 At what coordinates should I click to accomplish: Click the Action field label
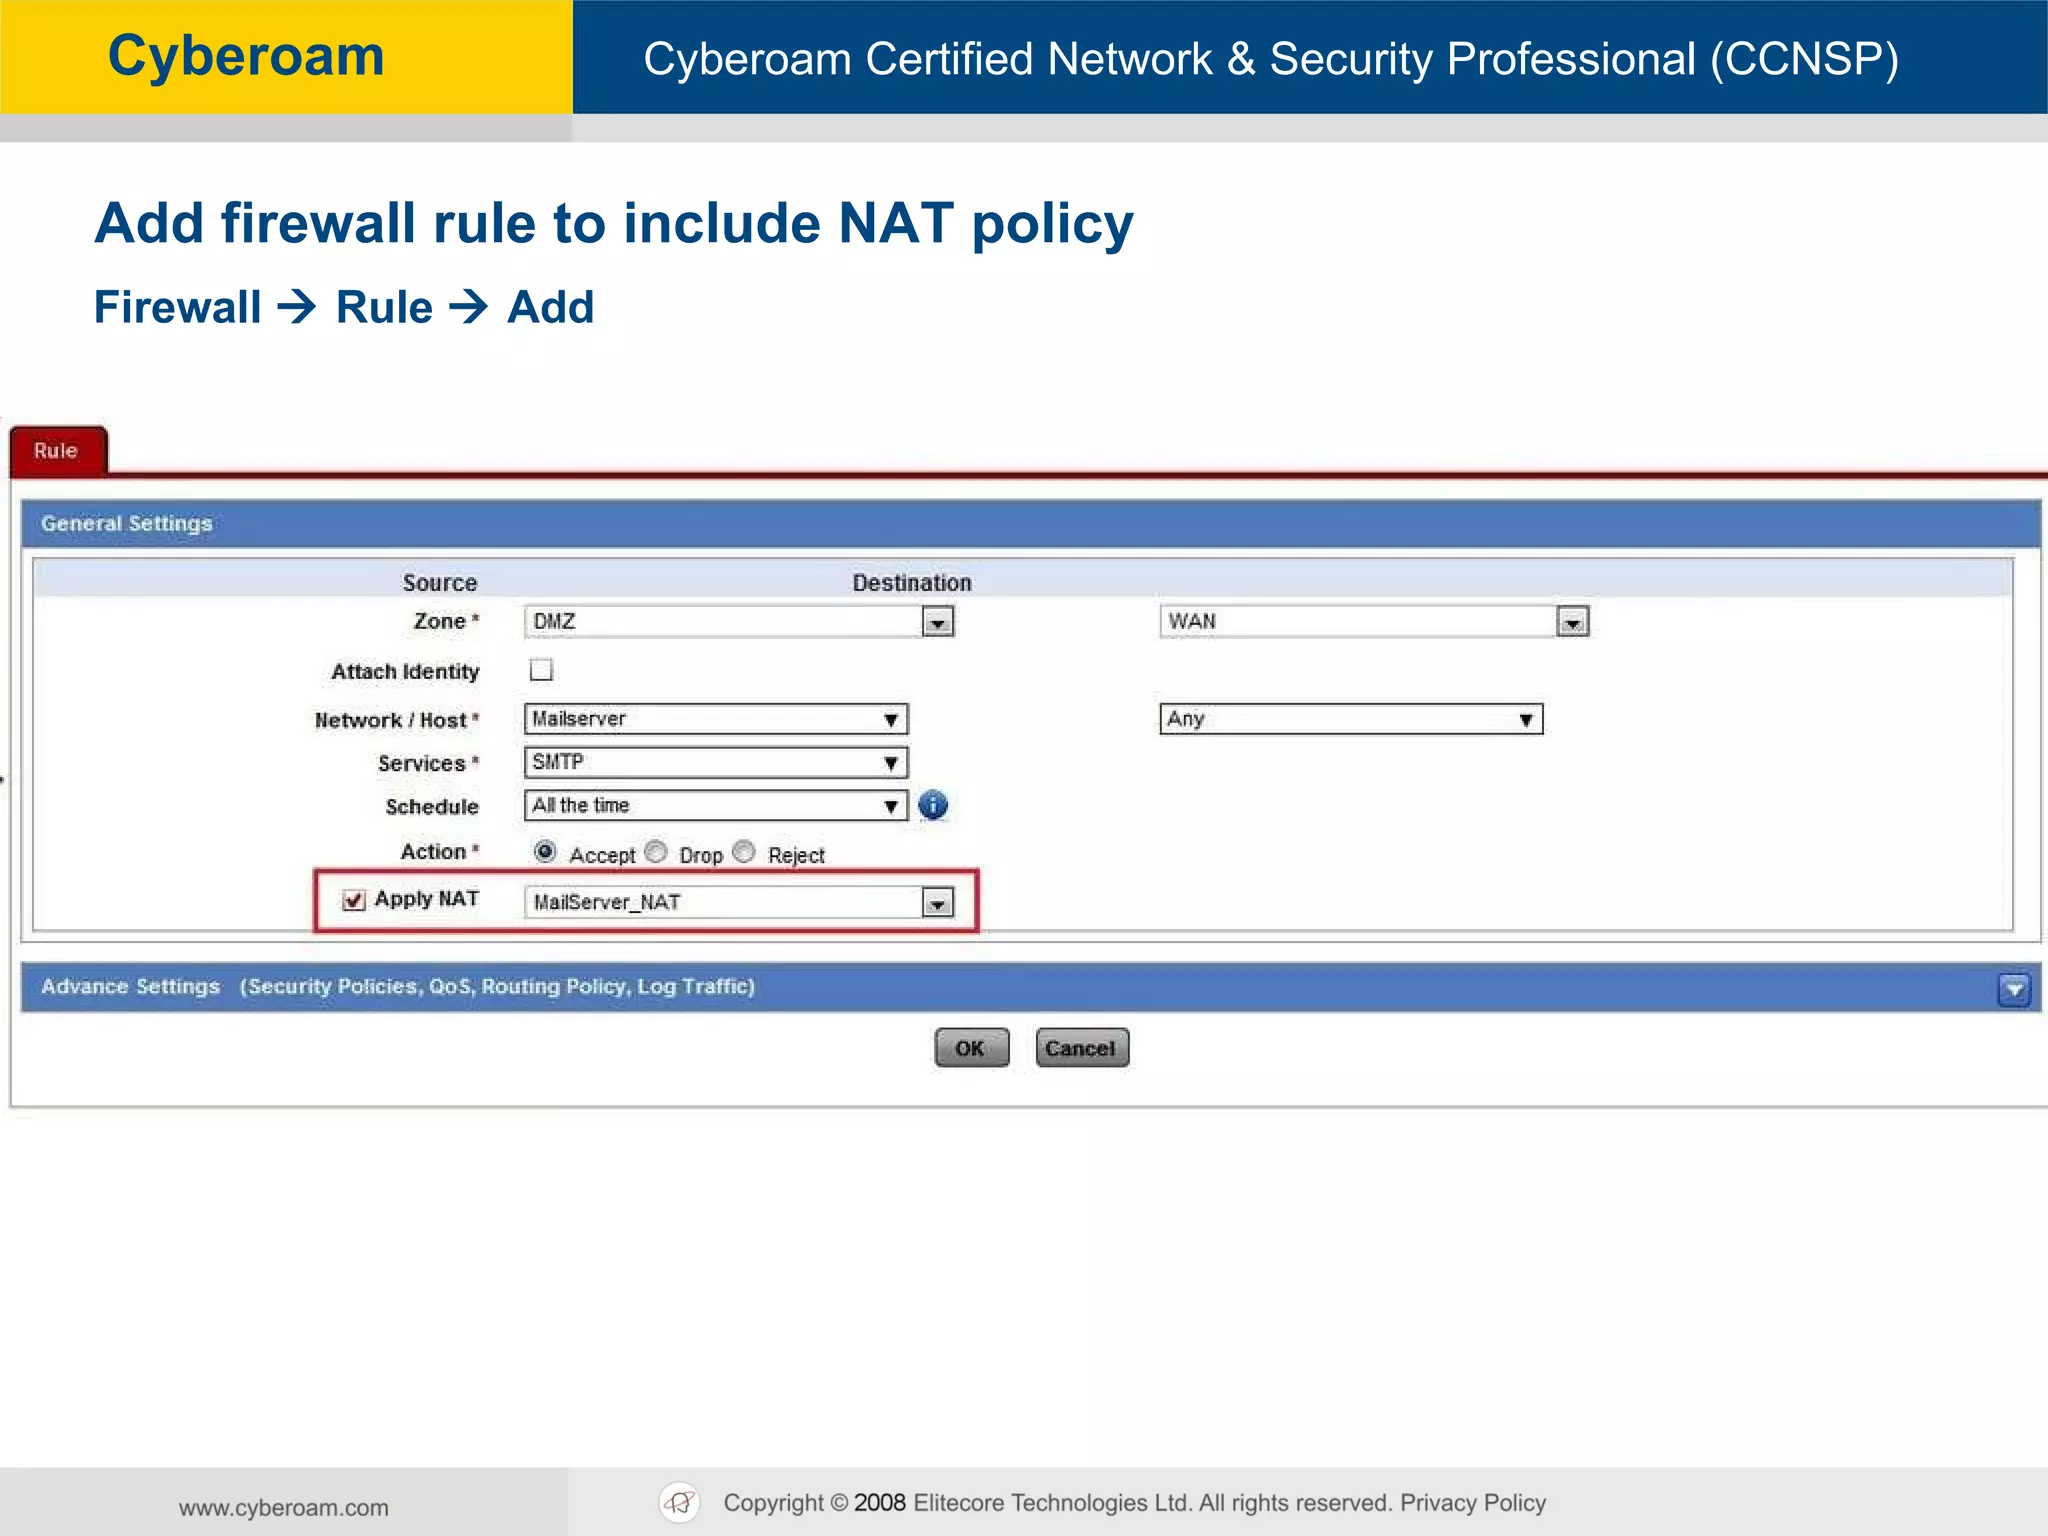point(440,851)
